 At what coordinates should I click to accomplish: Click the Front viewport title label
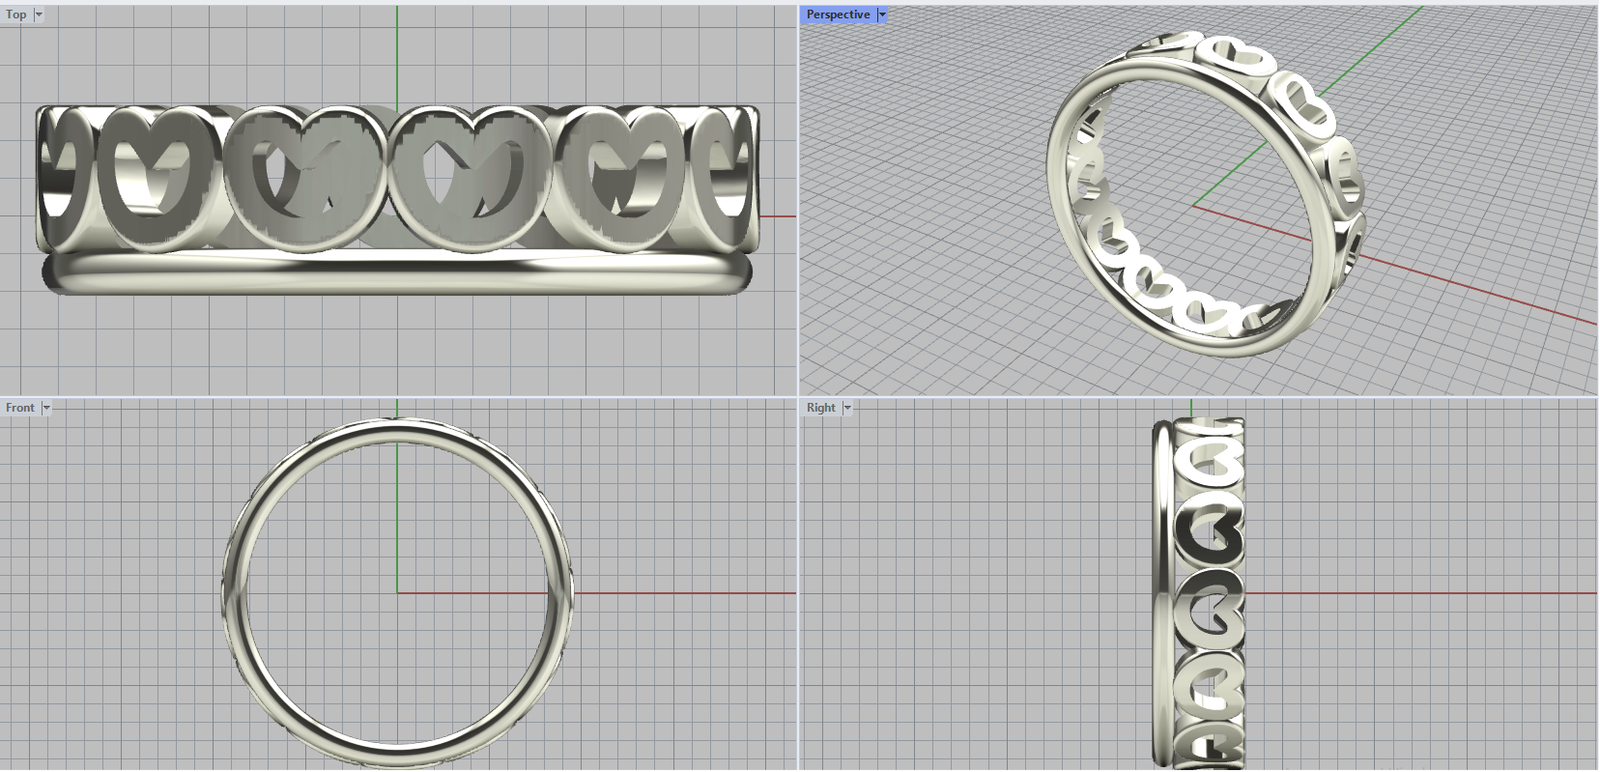(x=19, y=407)
